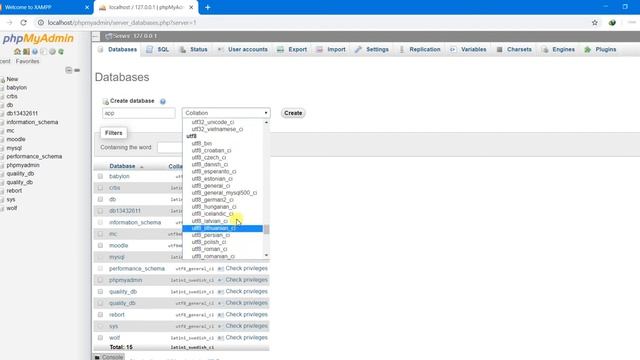This screenshot has height=360, width=640.
Task: Click the help icon beside Create database
Action: point(163,101)
